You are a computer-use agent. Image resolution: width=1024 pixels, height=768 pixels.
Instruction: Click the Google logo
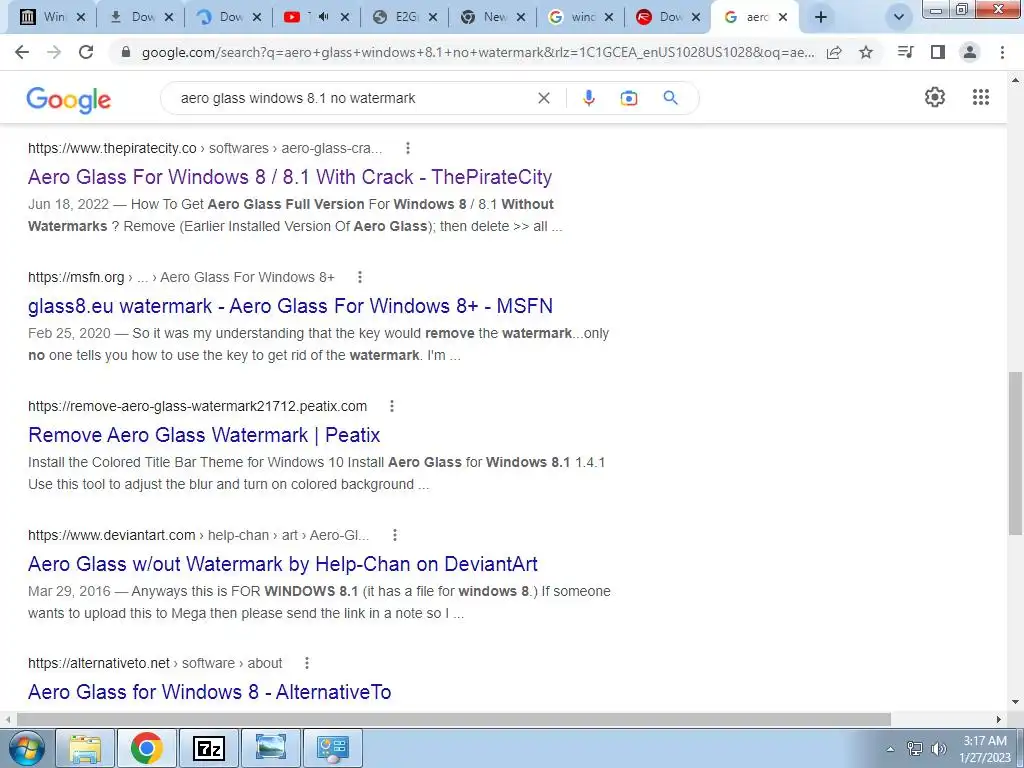click(69, 99)
